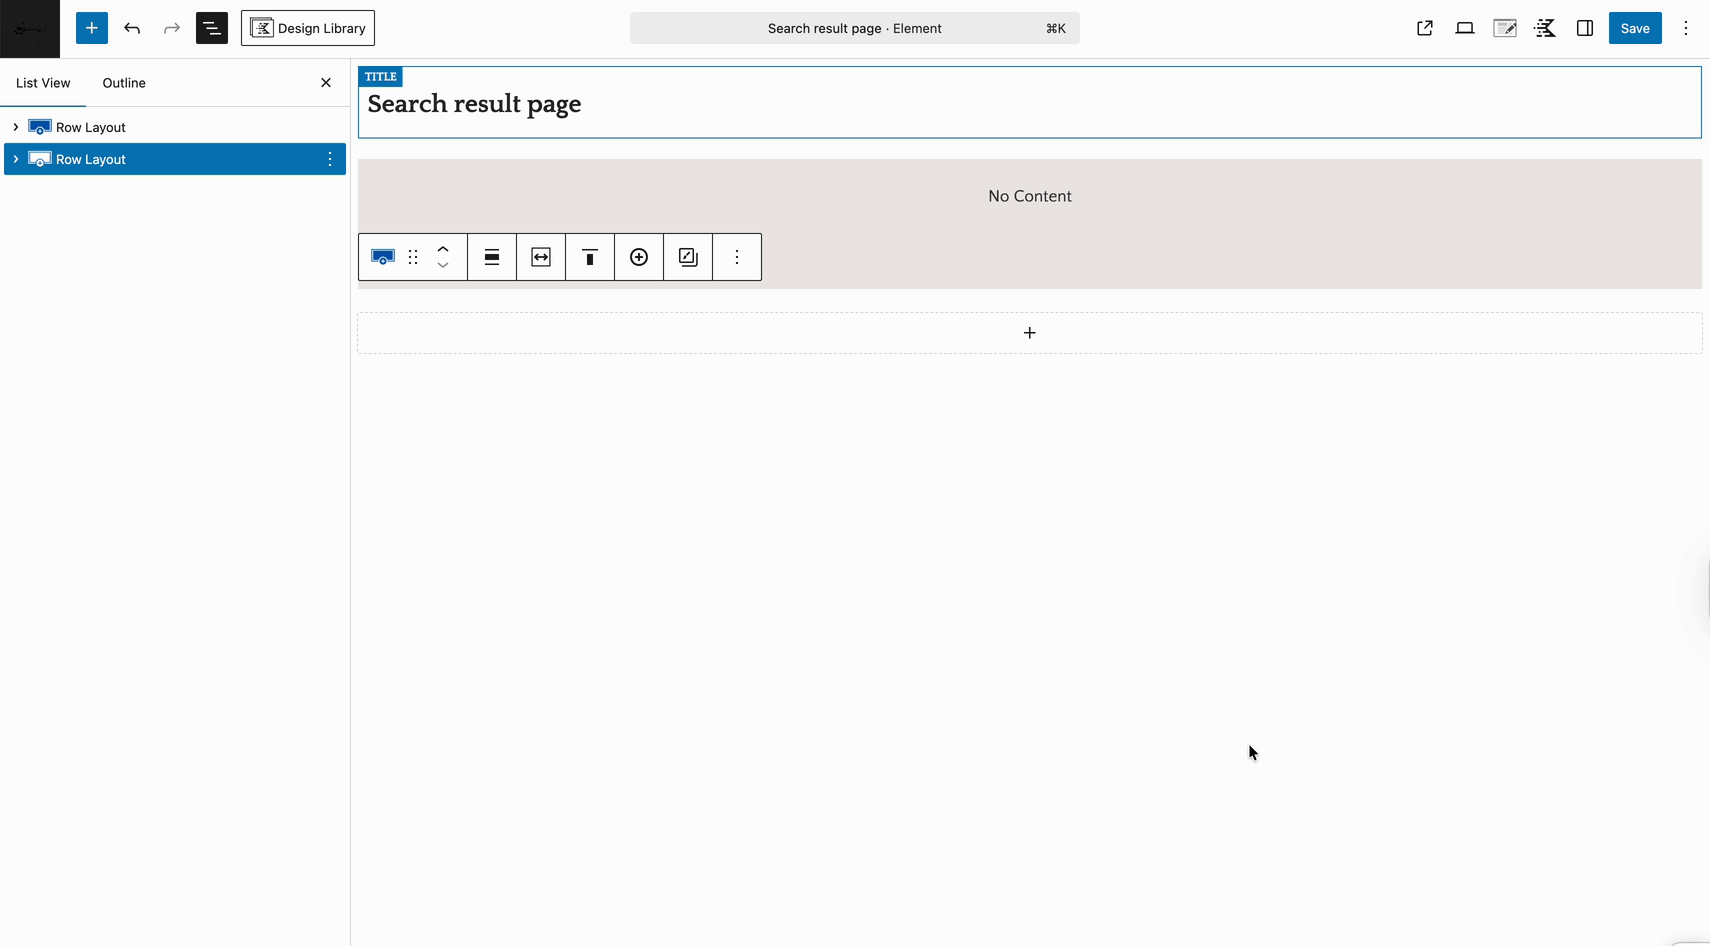Expand the selected Row Layout in List View

click(x=15, y=159)
